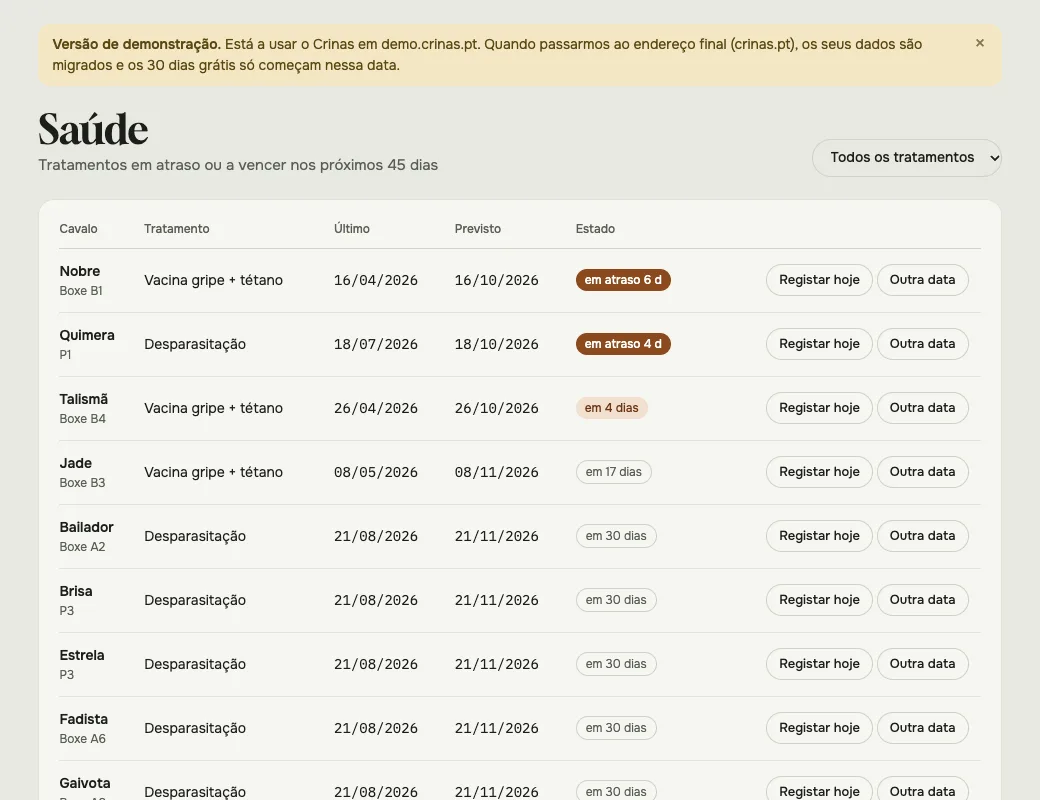Click the last date '08/05/2026'

[376, 473]
